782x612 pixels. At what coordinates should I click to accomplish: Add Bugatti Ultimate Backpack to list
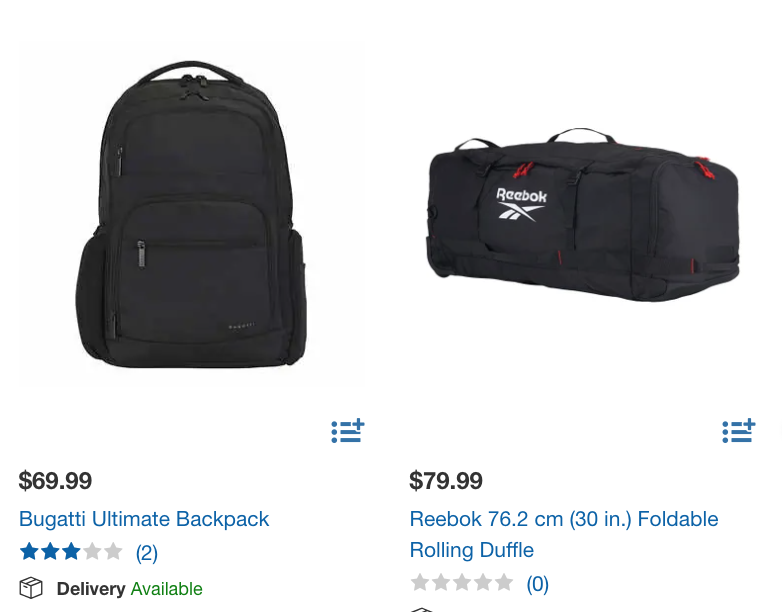click(x=348, y=431)
